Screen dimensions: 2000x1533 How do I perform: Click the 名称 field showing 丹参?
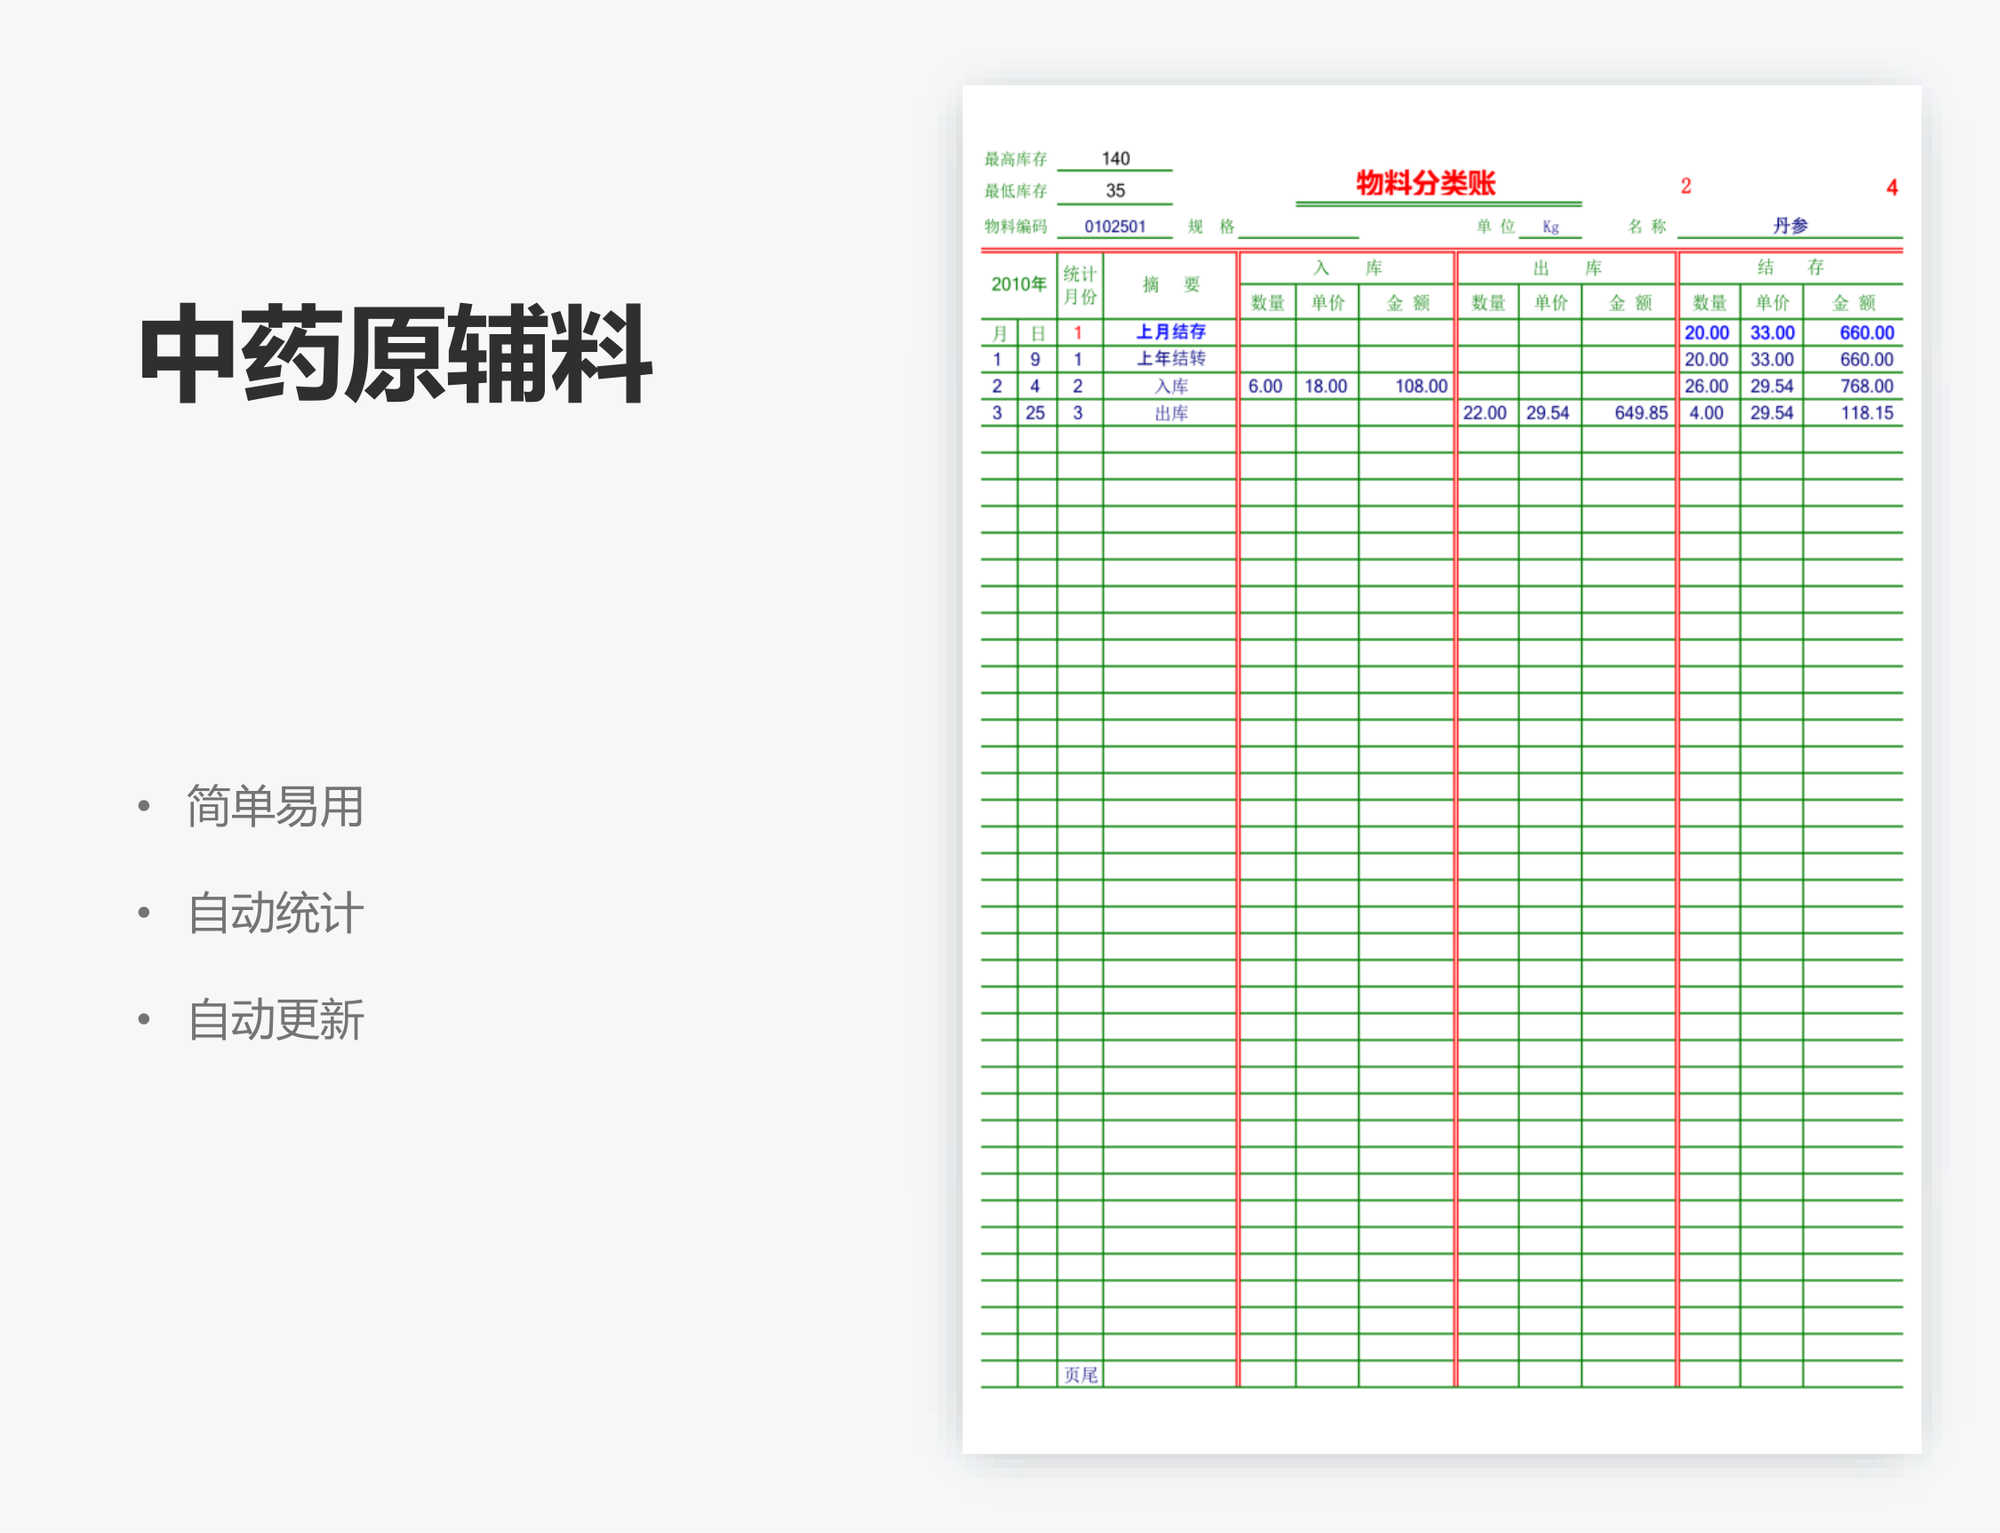pos(1790,225)
